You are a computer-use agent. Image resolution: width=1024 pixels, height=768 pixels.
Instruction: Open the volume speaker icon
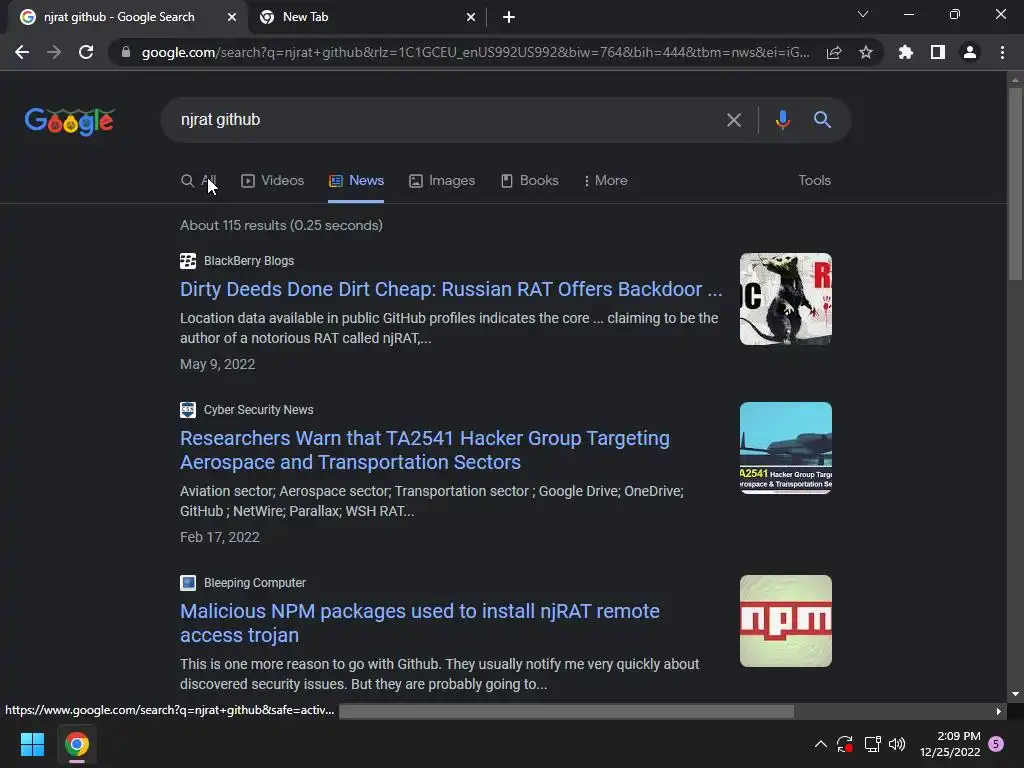897,744
